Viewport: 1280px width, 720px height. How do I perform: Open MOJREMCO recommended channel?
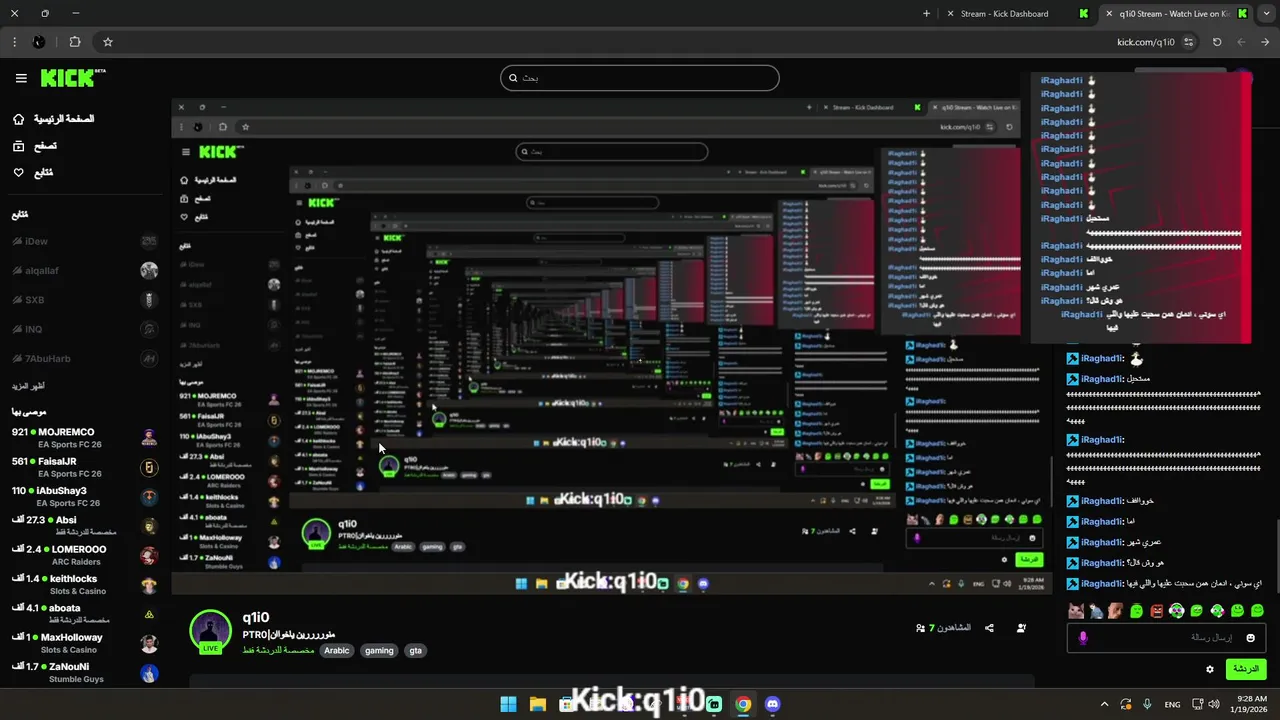85,438
